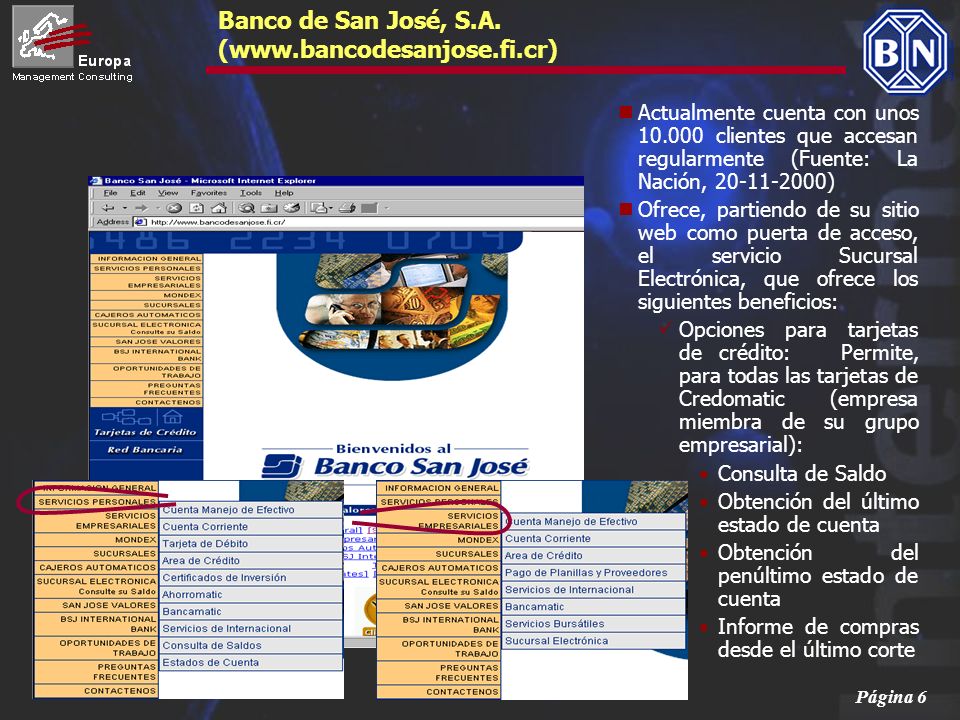The image size is (960, 720).
Task: Open the File menu
Action: point(110,193)
